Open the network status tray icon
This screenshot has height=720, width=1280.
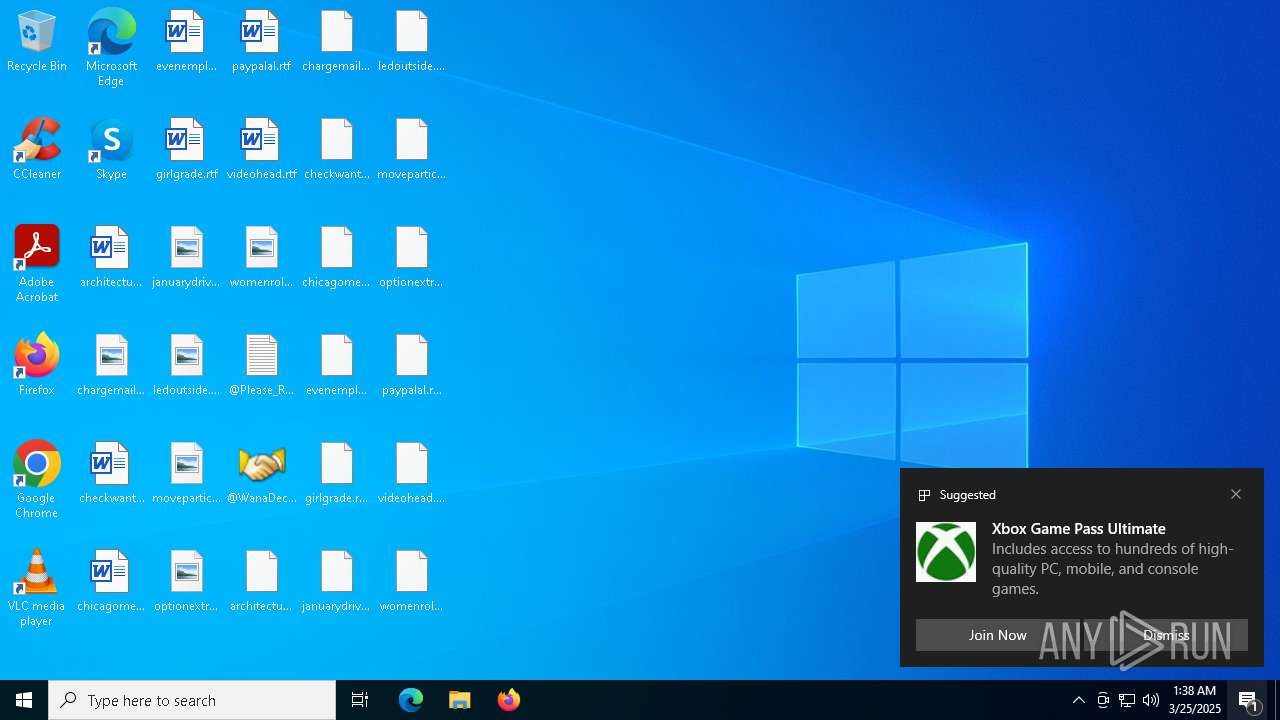click(1127, 700)
